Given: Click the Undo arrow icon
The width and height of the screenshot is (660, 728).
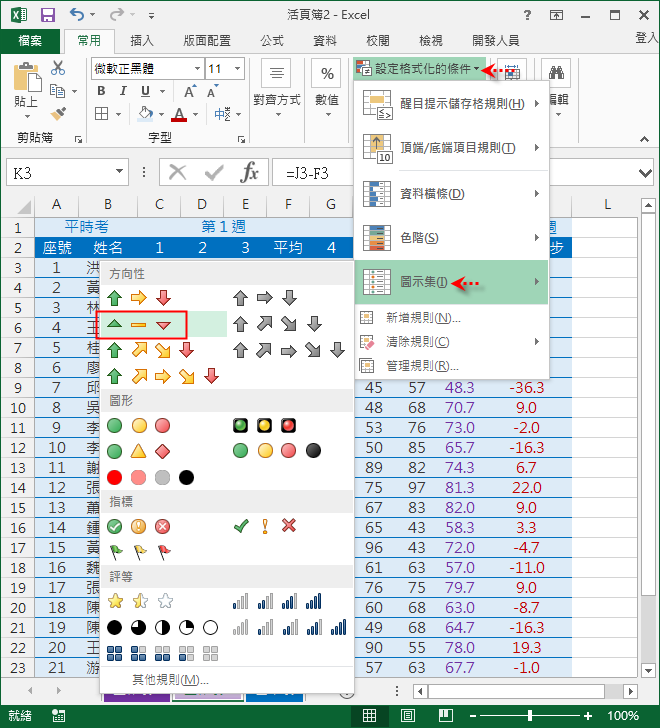Looking at the screenshot, I should coord(77,15).
